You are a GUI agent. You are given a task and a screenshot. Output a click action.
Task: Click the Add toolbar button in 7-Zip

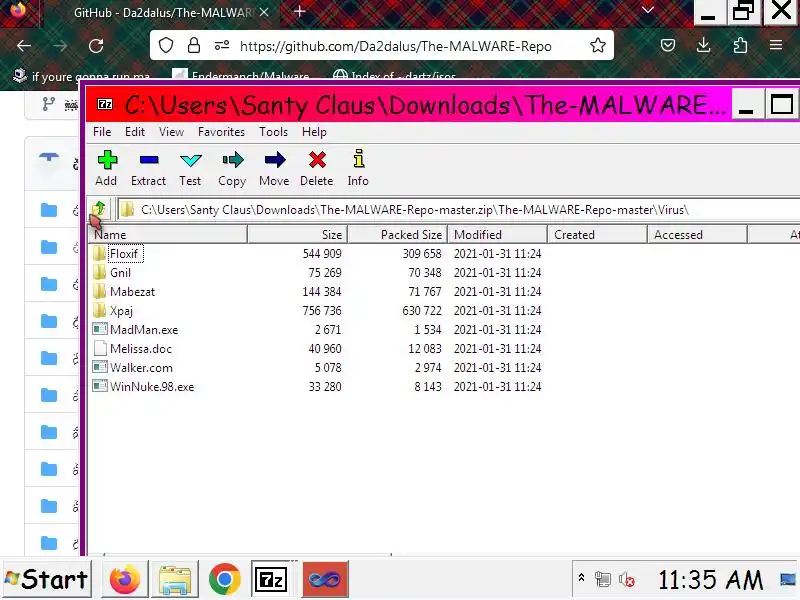pos(107,168)
